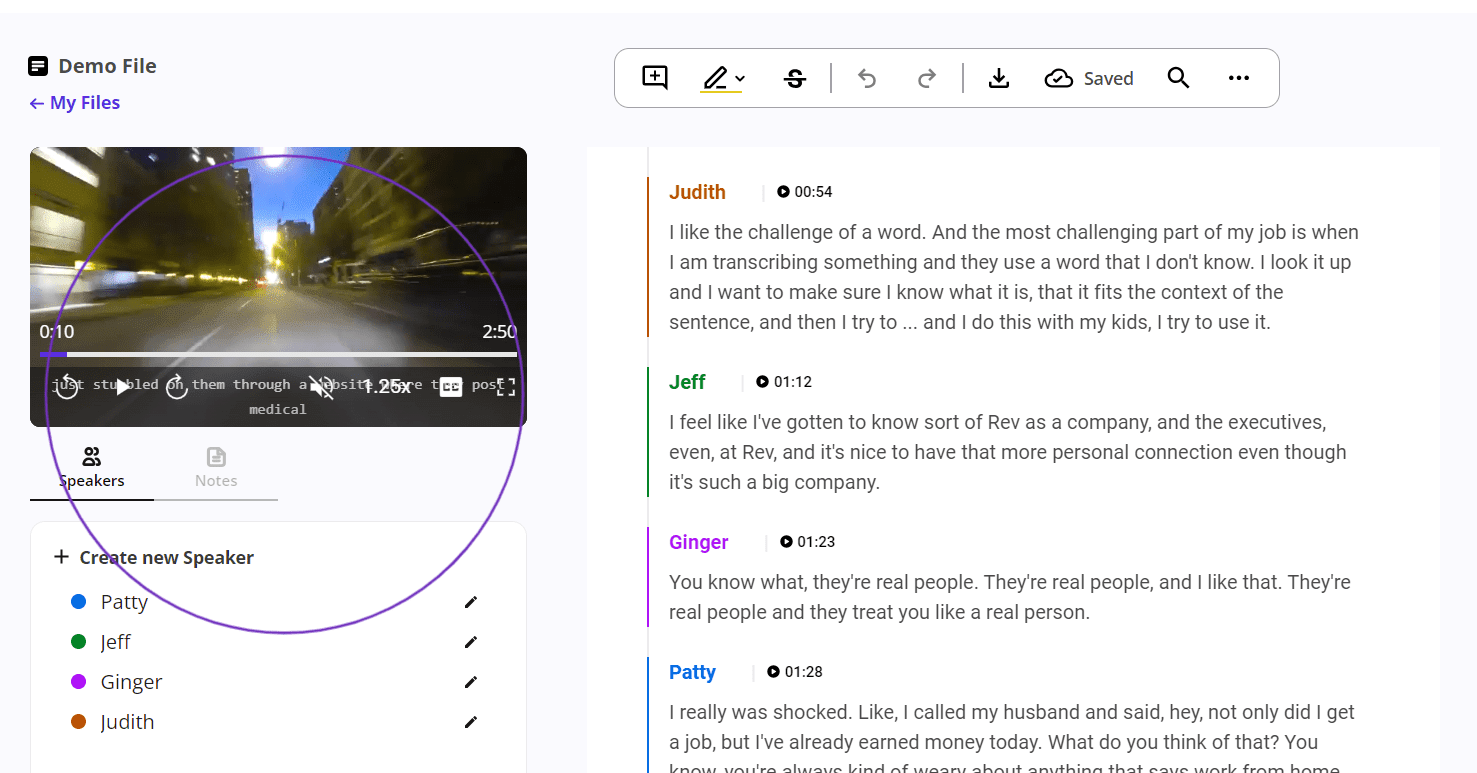Screen dimensions: 1477x773
Task: Rewind the video playback
Action: pyautogui.click(x=67, y=385)
